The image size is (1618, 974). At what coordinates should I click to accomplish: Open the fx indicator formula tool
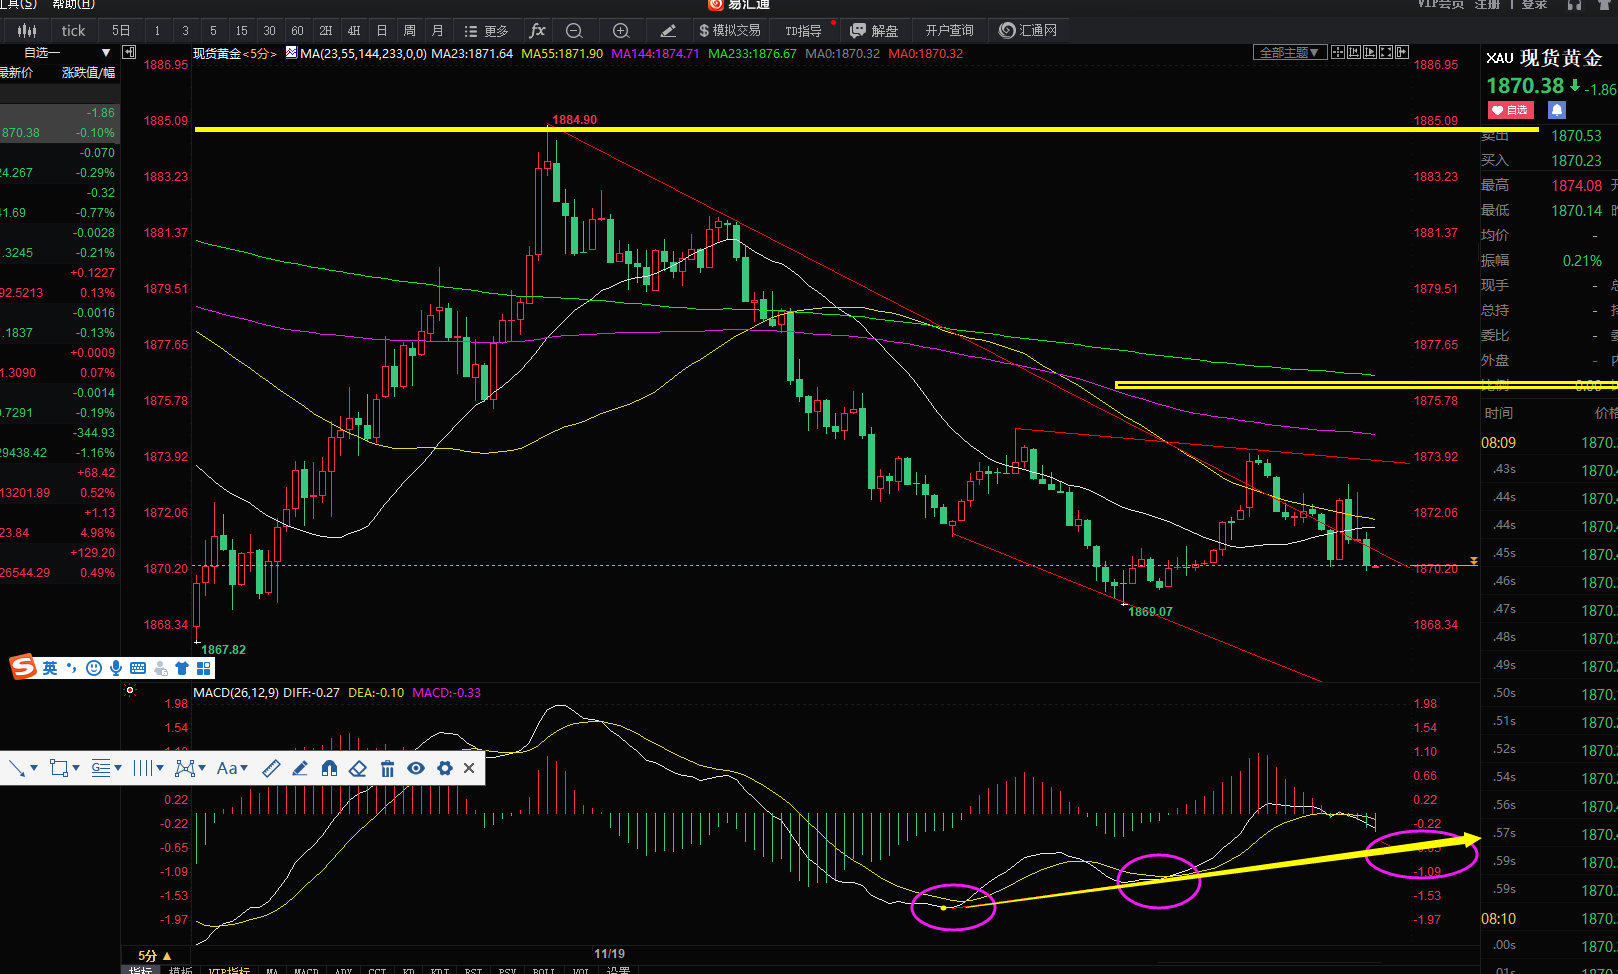(537, 31)
